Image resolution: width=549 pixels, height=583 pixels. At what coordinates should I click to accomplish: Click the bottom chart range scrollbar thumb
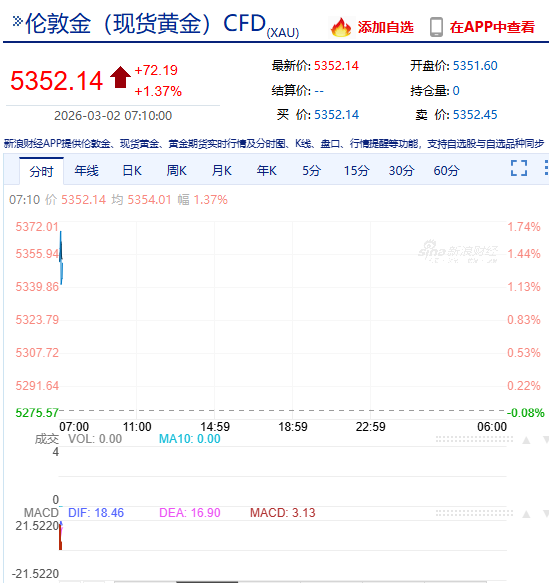click(207, 582)
